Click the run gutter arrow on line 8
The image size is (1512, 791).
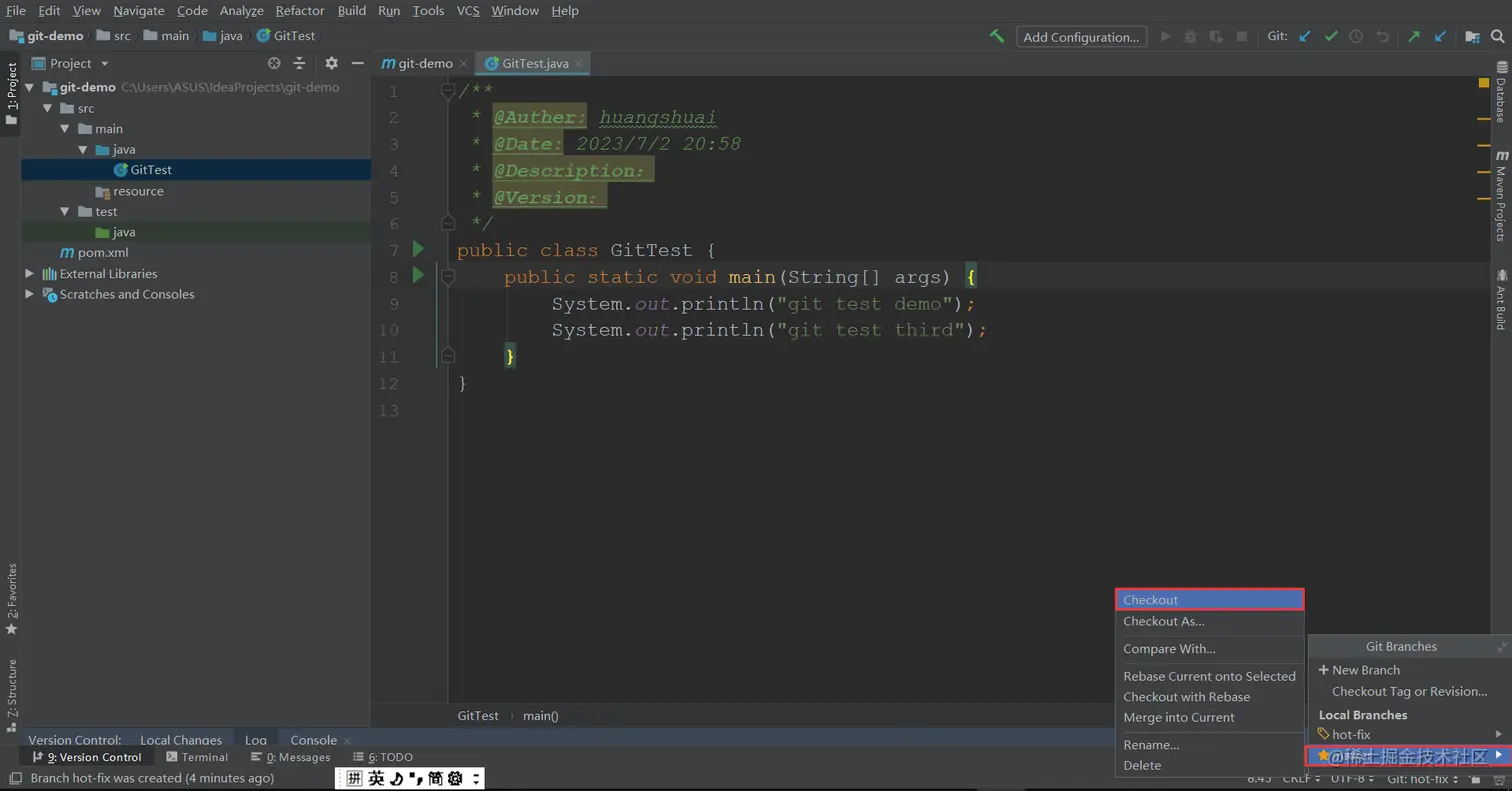click(418, 275)
